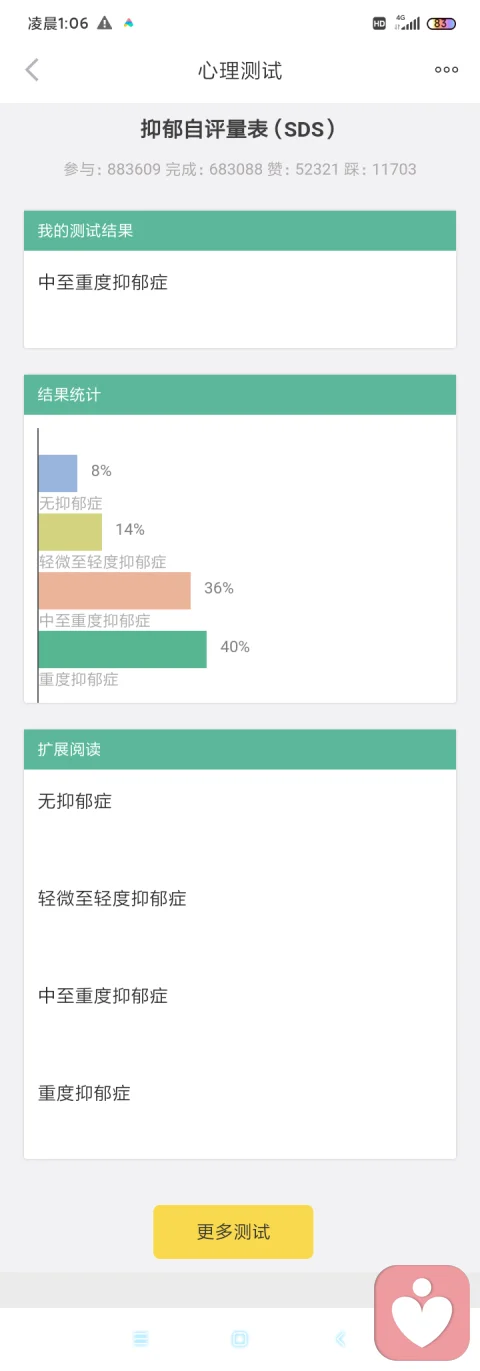Click the 更多测试 yellow button

click(233, 1231)
